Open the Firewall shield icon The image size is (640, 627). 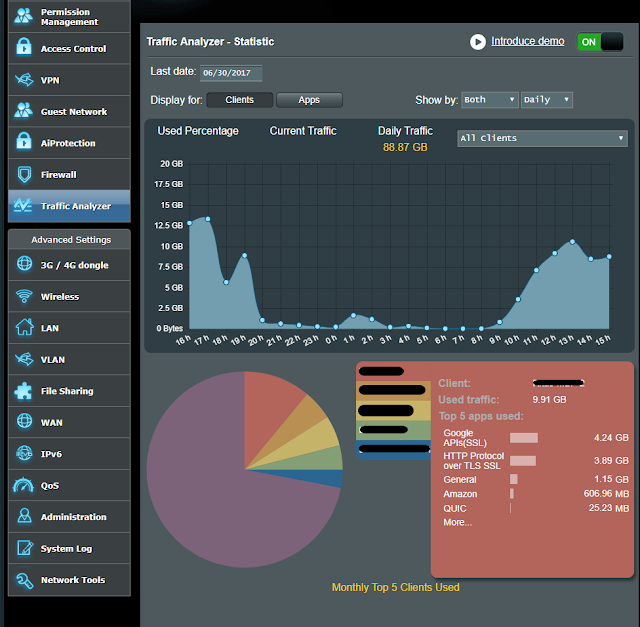(24, 174)
